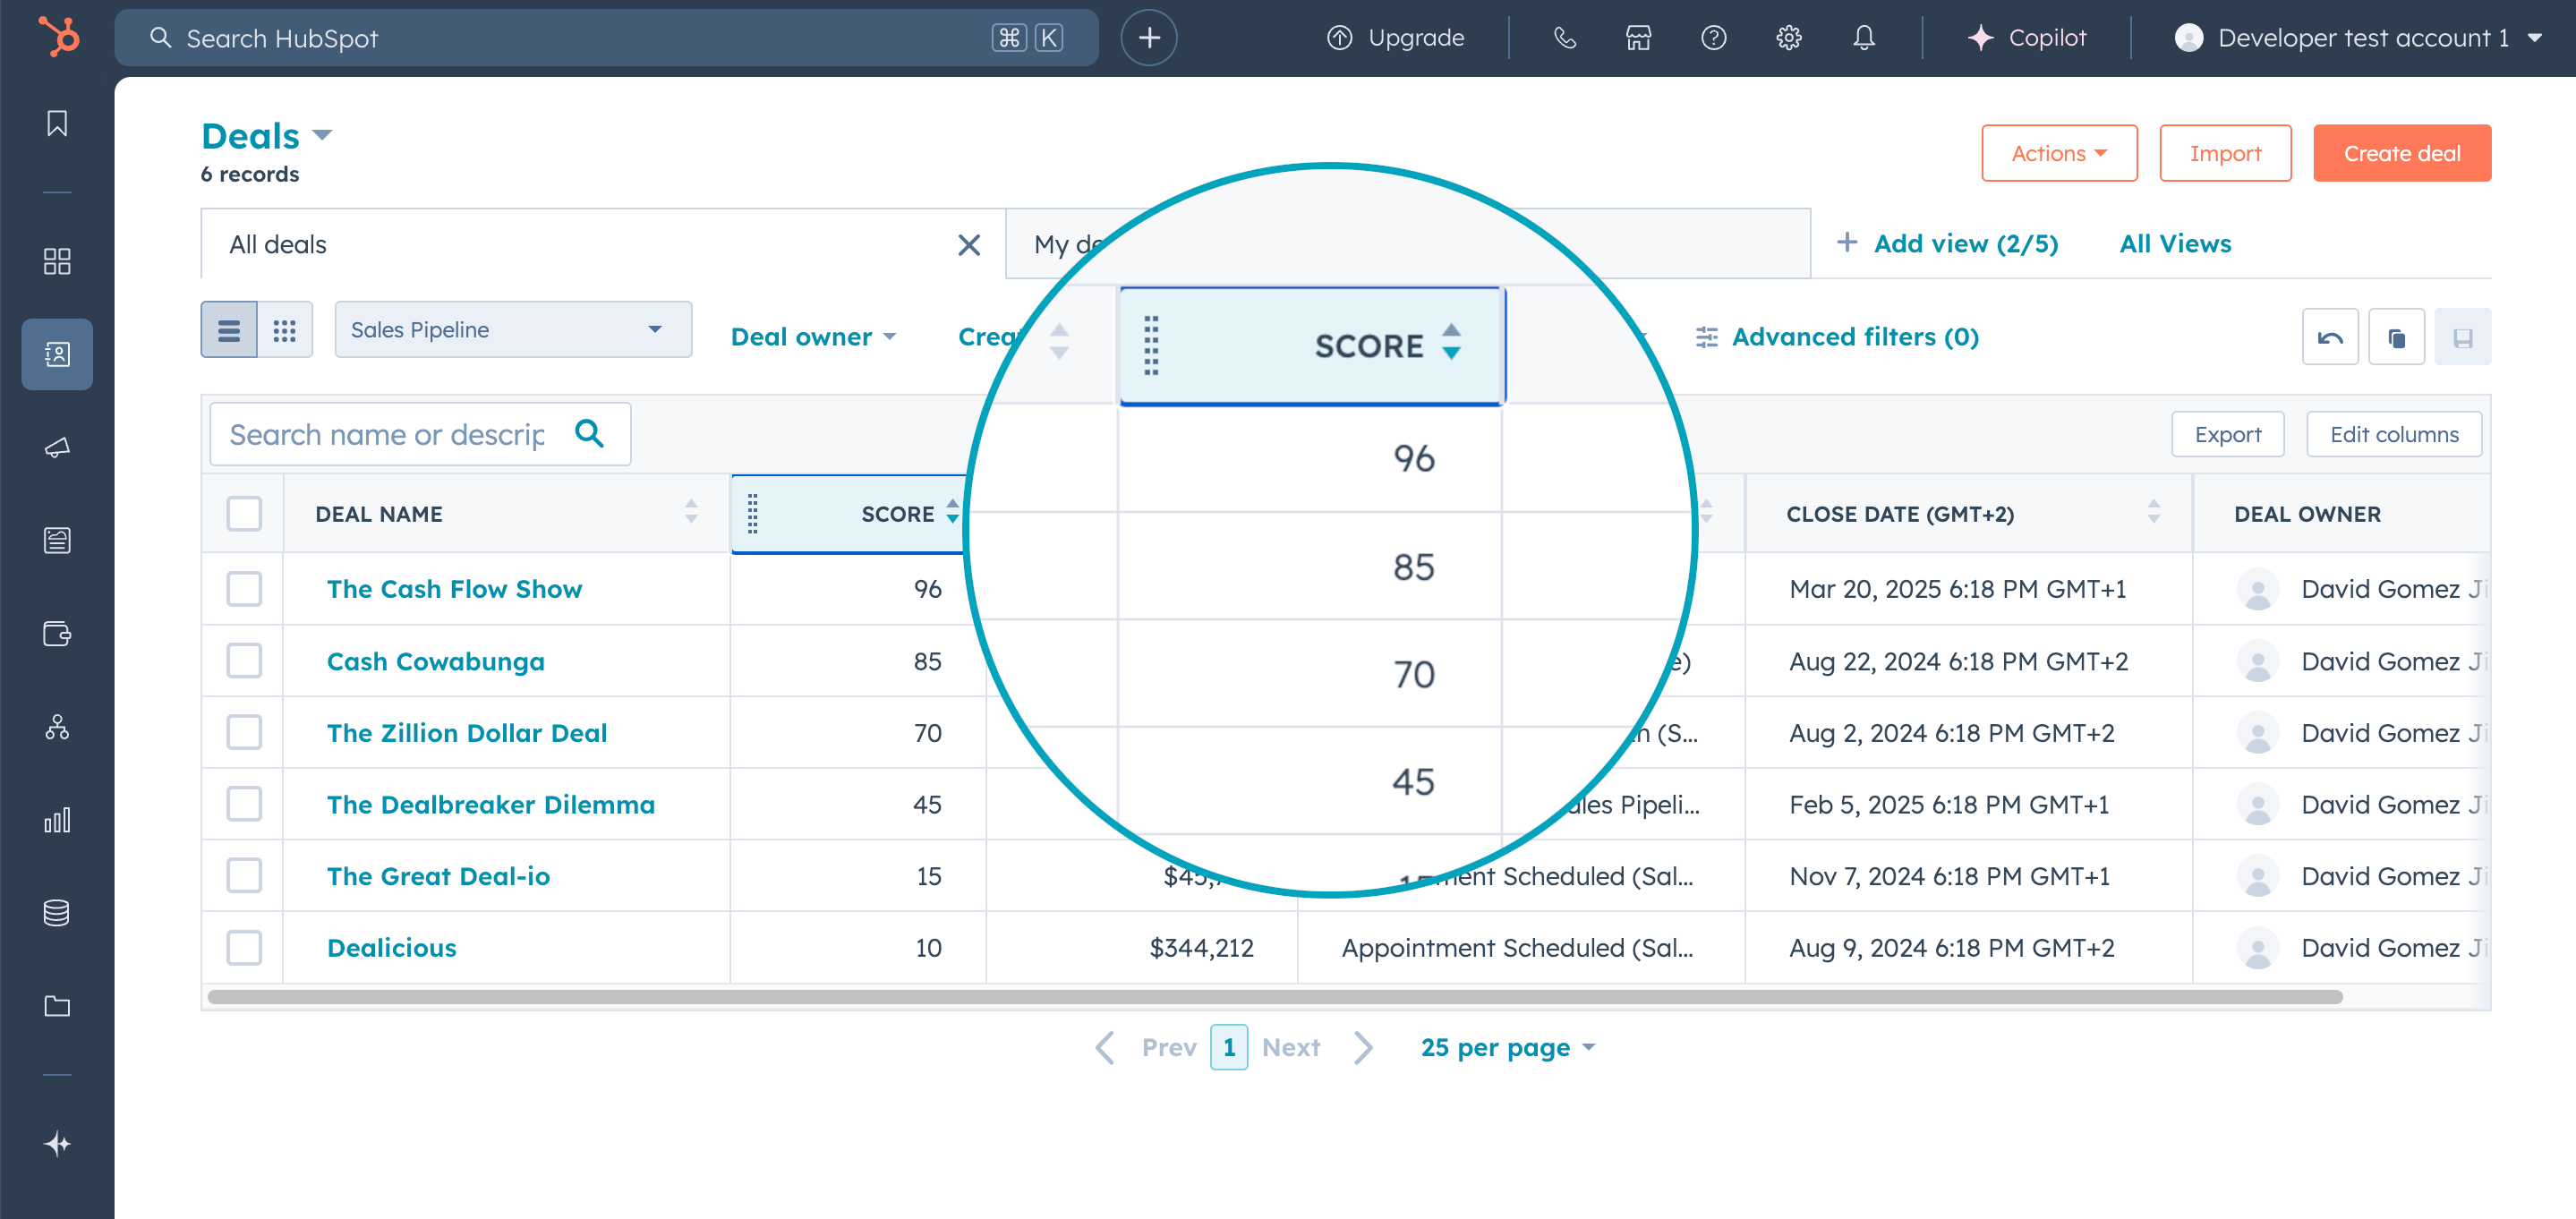Viewport: 2576px width, 1219px height.
Task: Open the Notifications bell icon
Action: (1864, 38)
